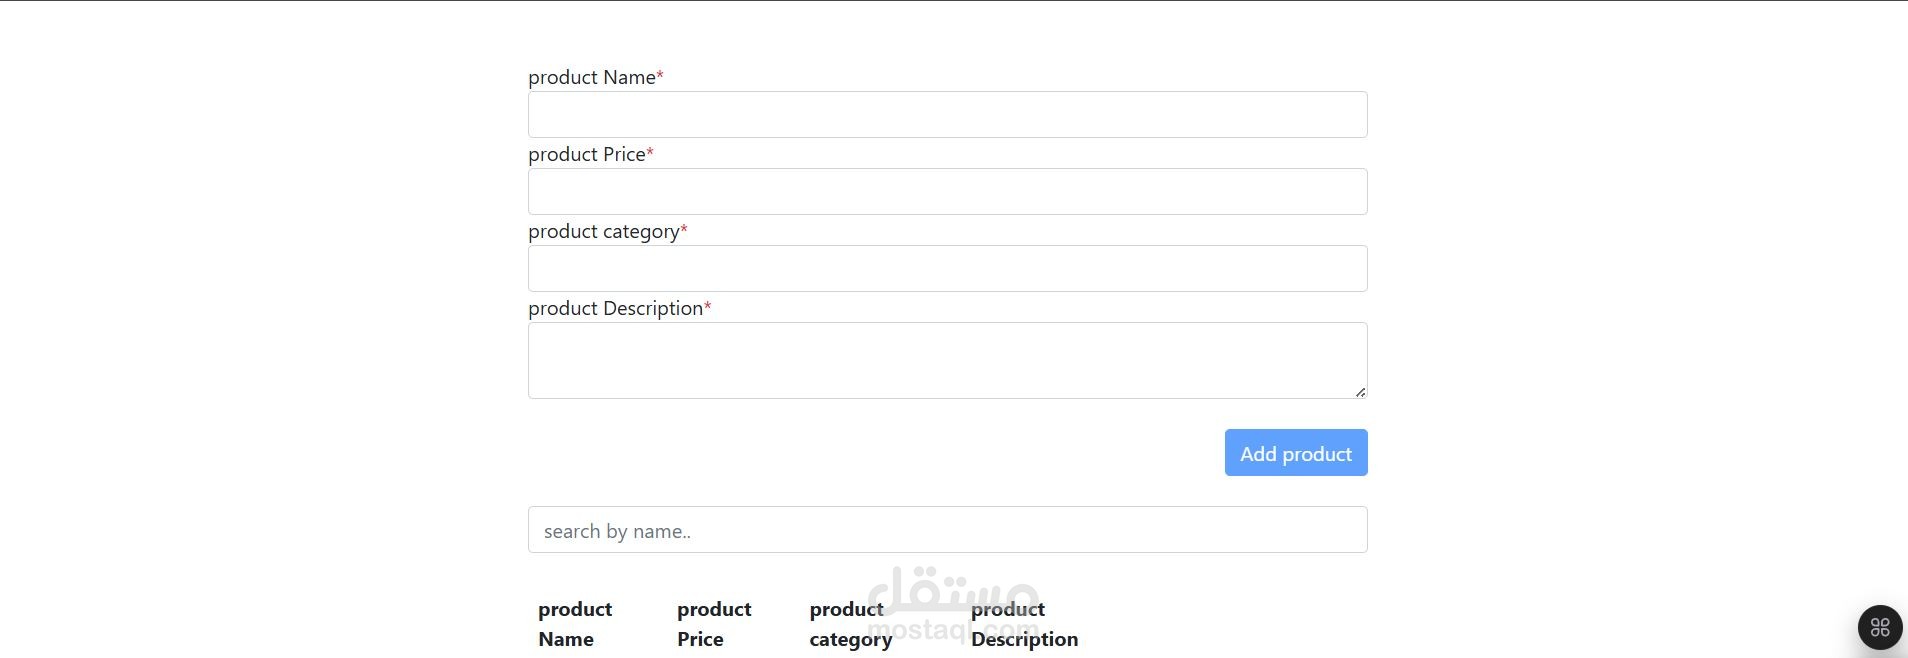1908x658 pixels.
Task: Click the product category label text
Action: (603, 231)
